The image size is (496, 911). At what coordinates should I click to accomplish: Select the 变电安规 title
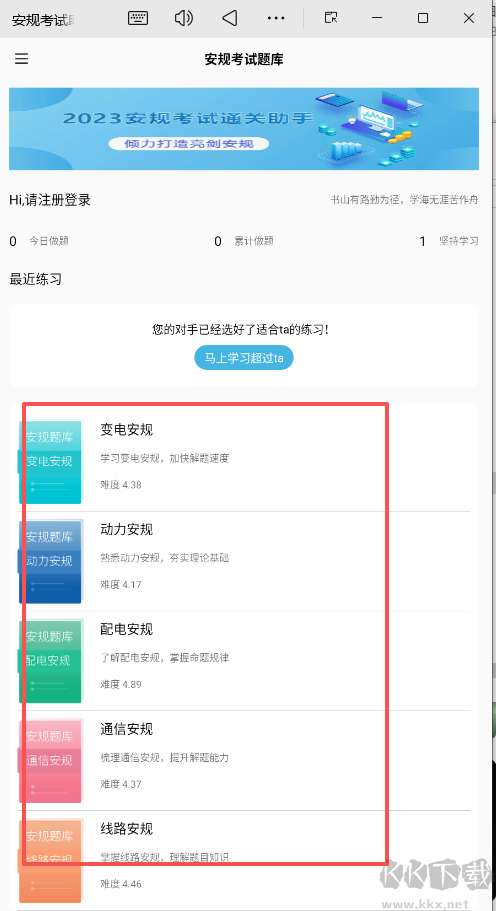pyautogui.click(x=127, y=430)
